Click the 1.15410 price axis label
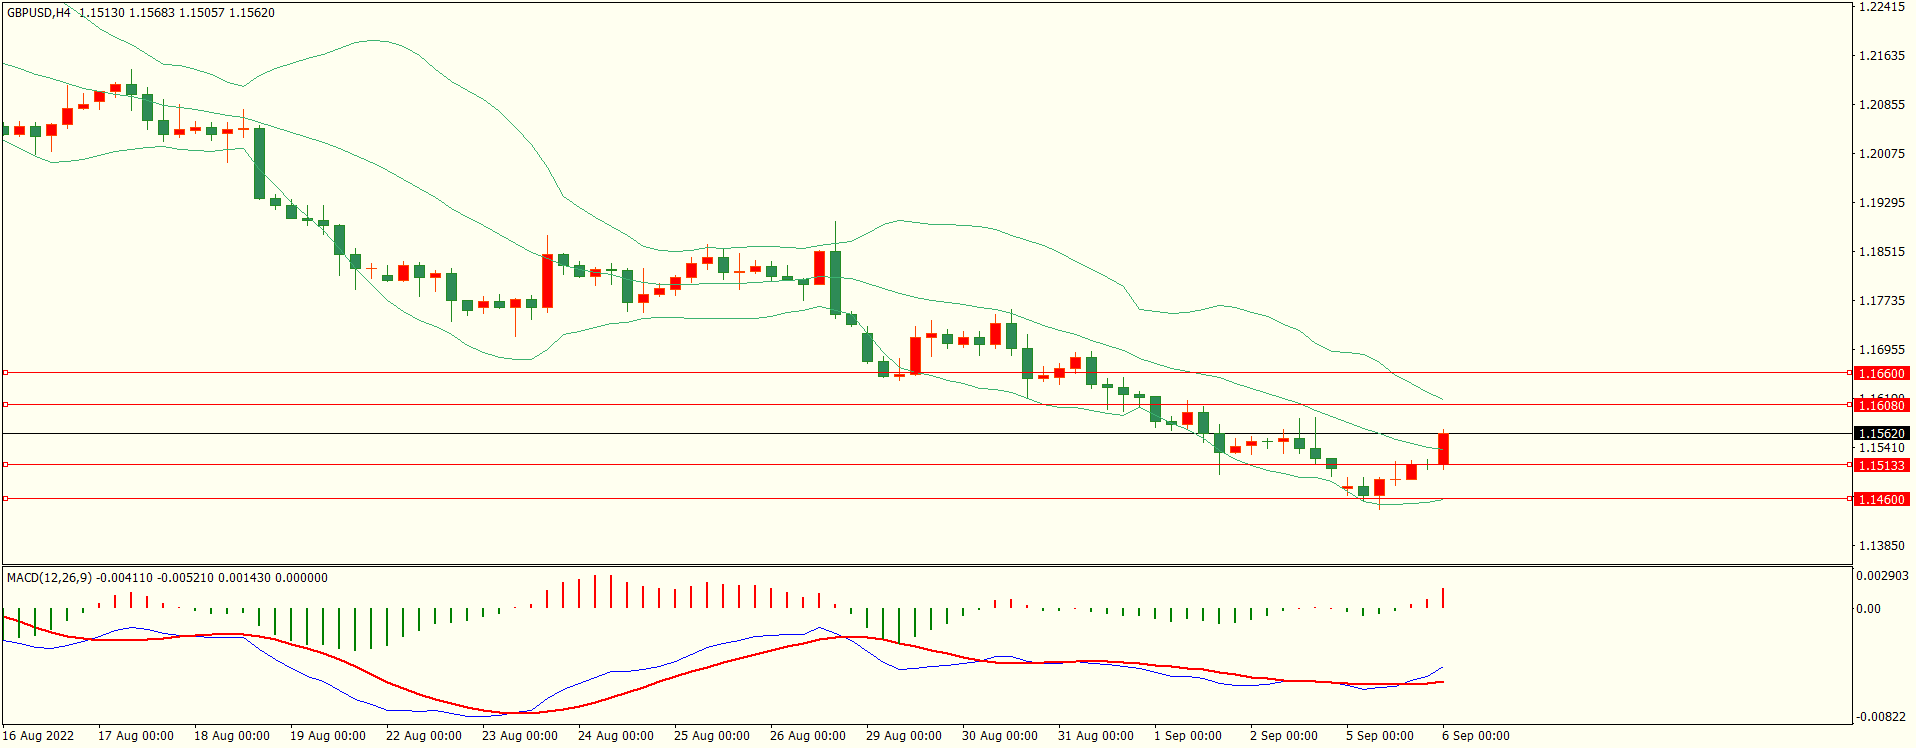Viewport: 1916px width, 748px height. pos(1881,448)
